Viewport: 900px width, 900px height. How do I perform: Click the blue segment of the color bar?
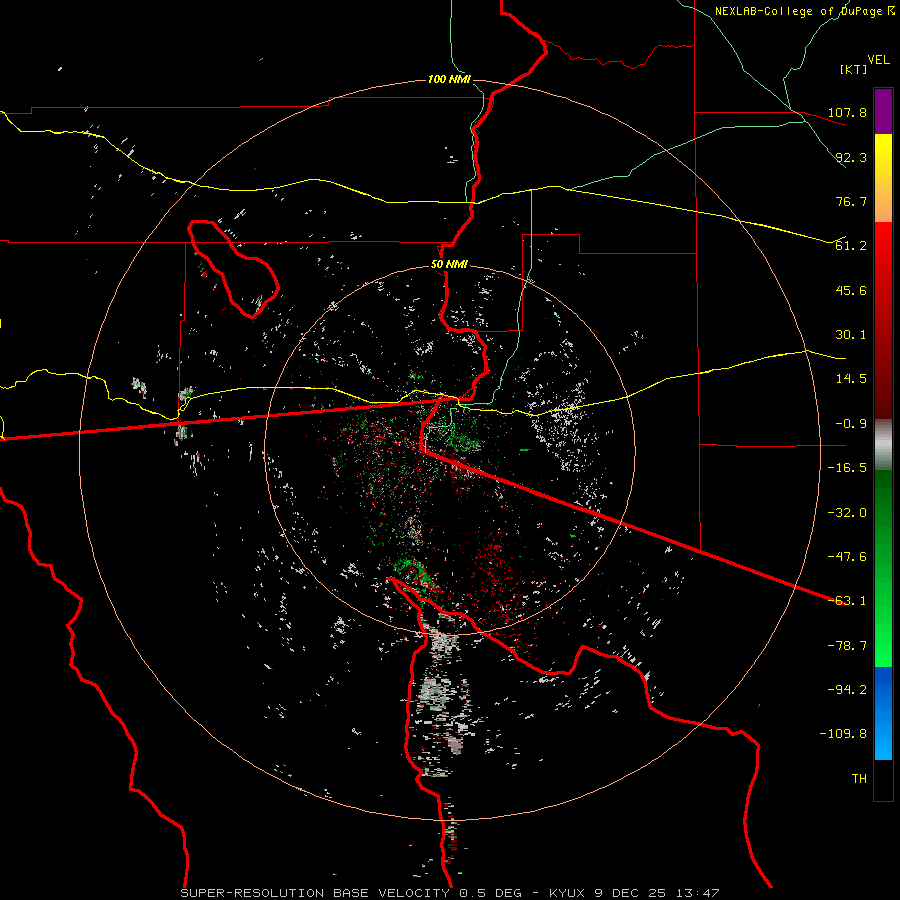pos(883,713)
